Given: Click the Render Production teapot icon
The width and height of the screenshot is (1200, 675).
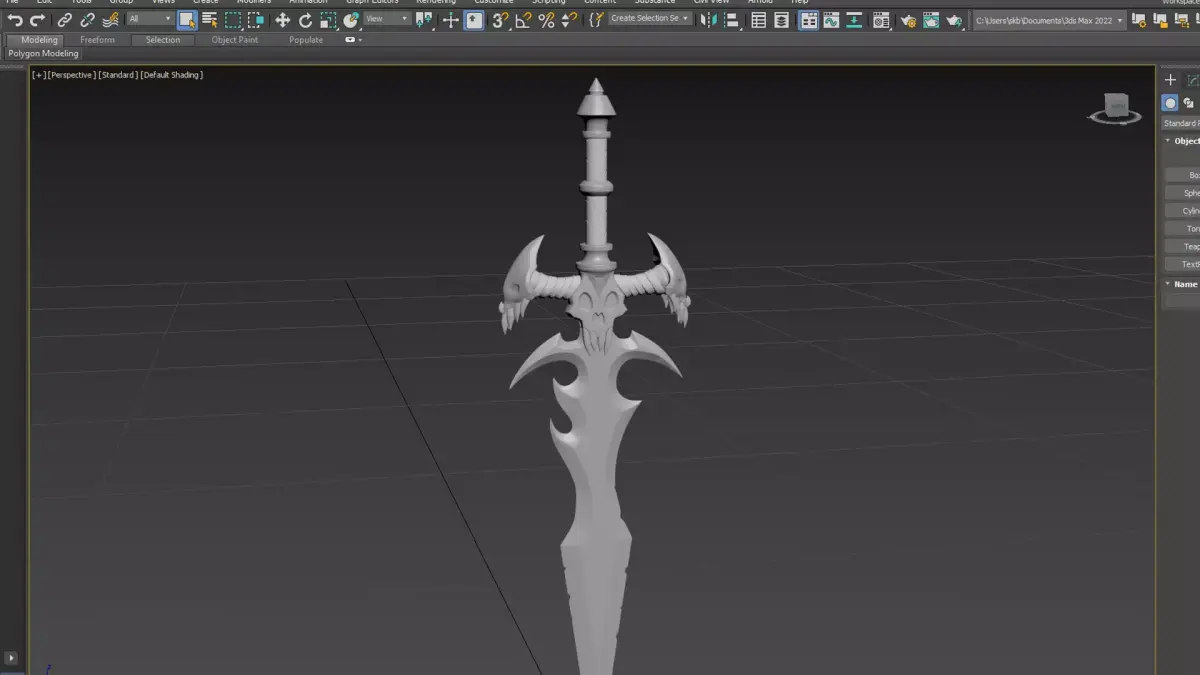Looking at the screenshot, I should [x=955, y=20].
